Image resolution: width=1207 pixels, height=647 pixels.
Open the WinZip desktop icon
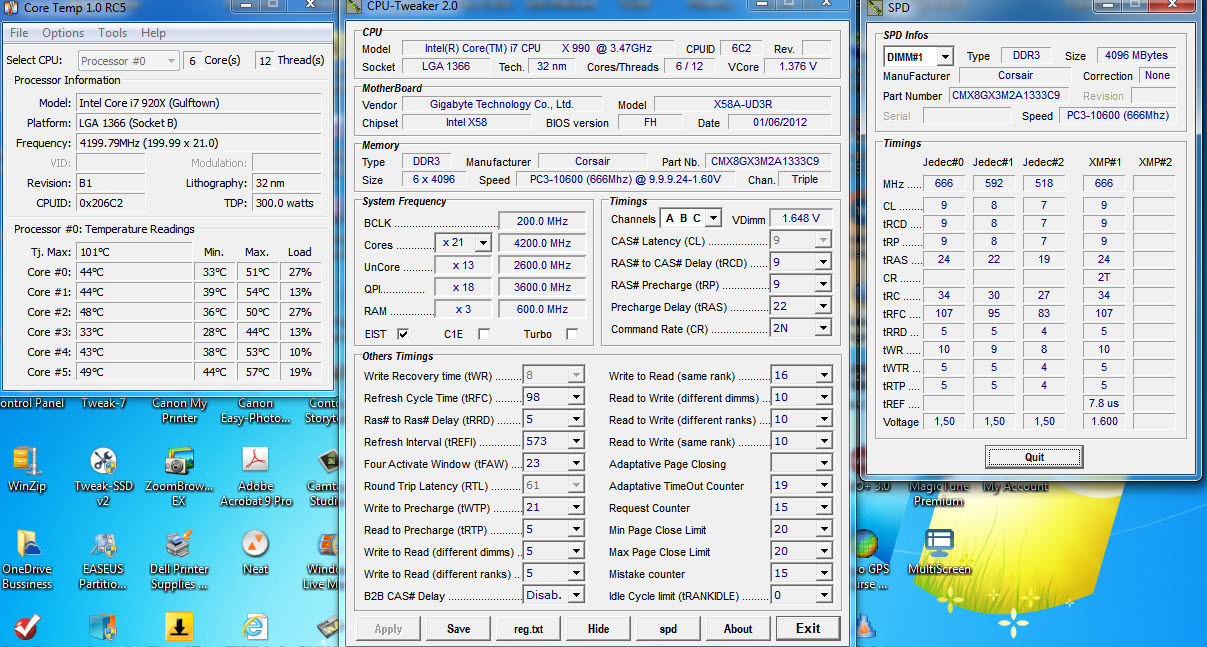[x=27, y=461]
